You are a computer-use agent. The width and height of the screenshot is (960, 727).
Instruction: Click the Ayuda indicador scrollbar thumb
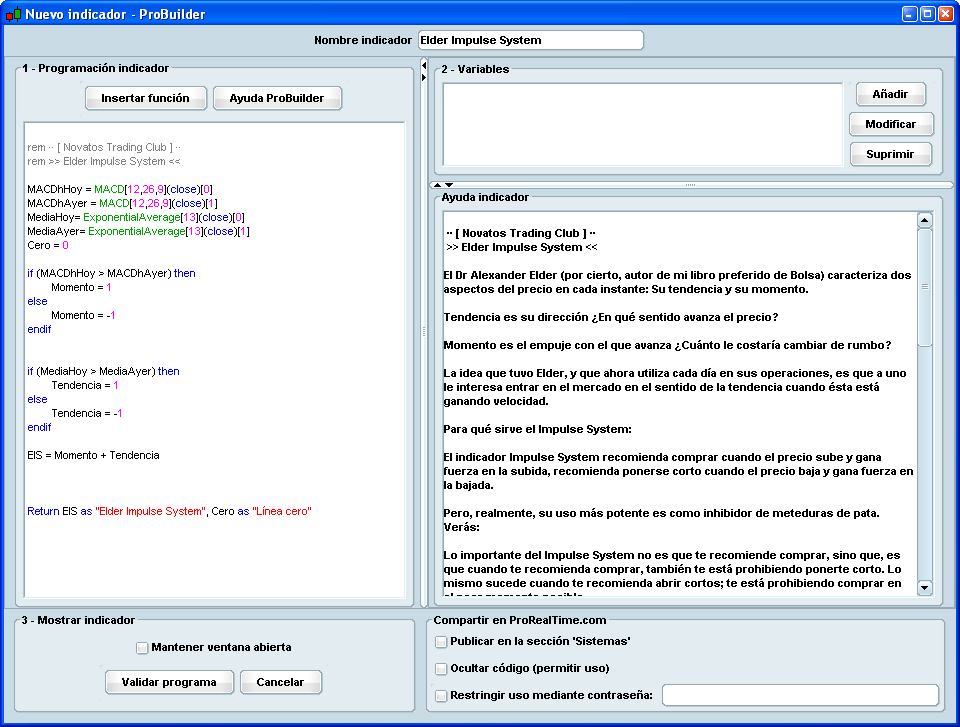point(924,287)
